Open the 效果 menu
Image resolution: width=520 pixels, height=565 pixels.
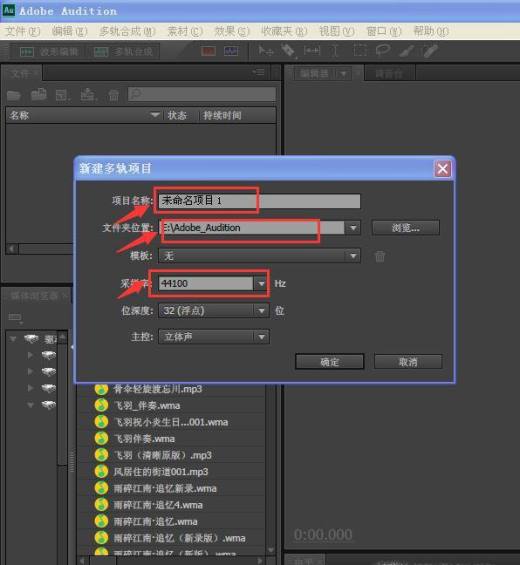232,32
